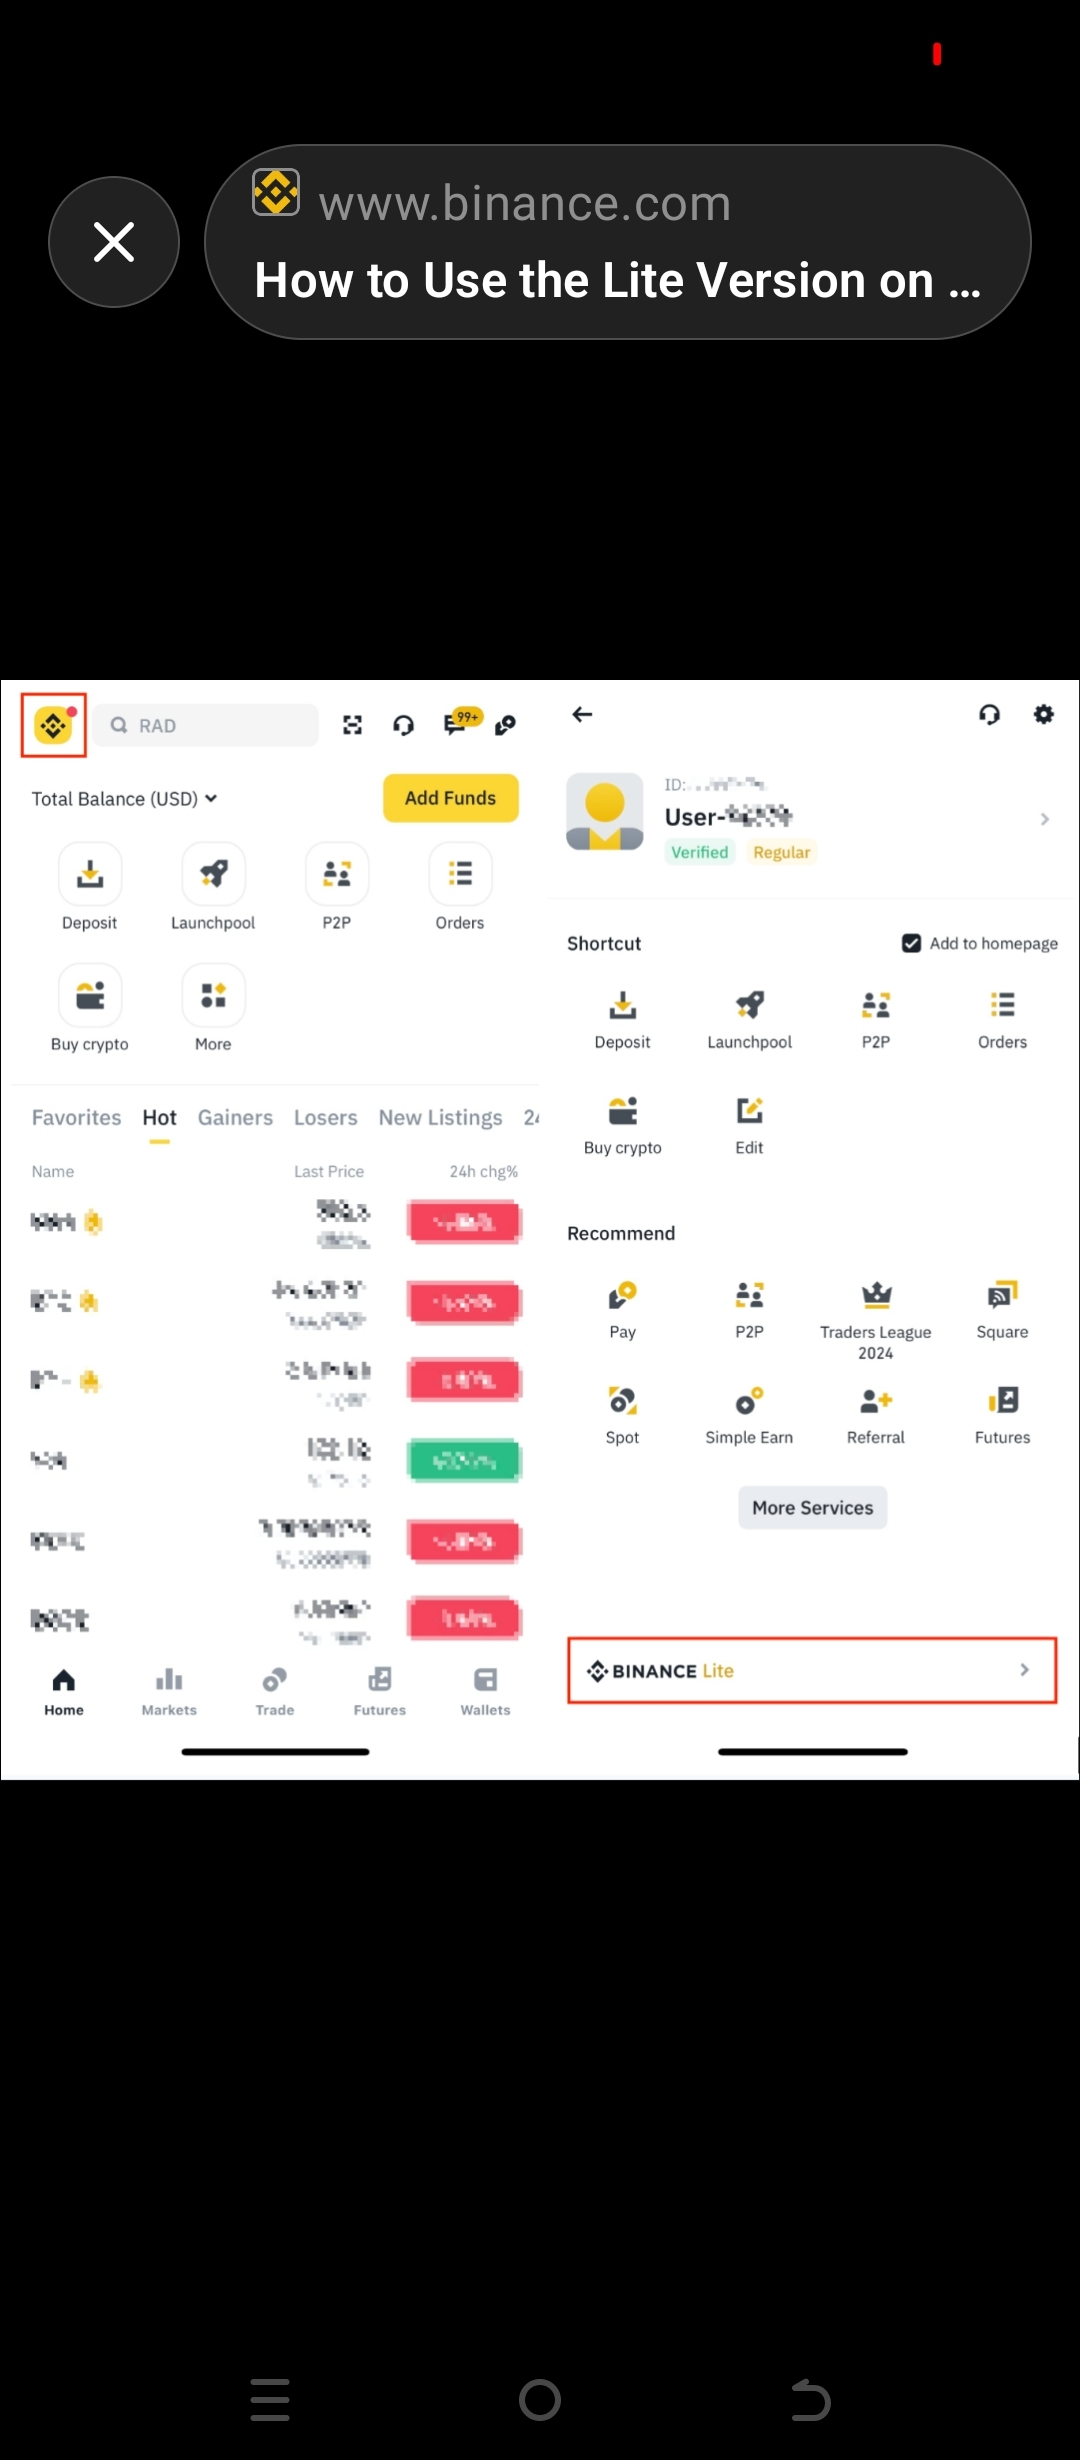Screen dimensions: 1080x2460
Task: Expand the user profile chevron
Action: pyautogui.click(x=1045, y=819)
